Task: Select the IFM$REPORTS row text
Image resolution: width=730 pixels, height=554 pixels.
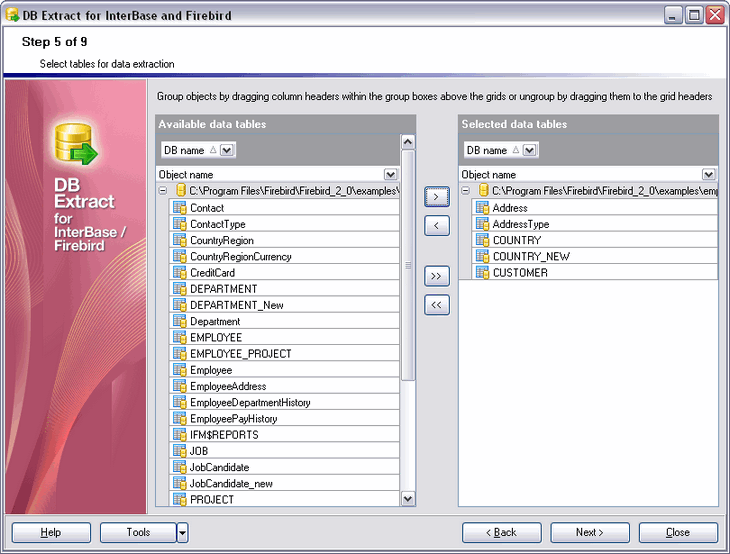Action: 224,435
